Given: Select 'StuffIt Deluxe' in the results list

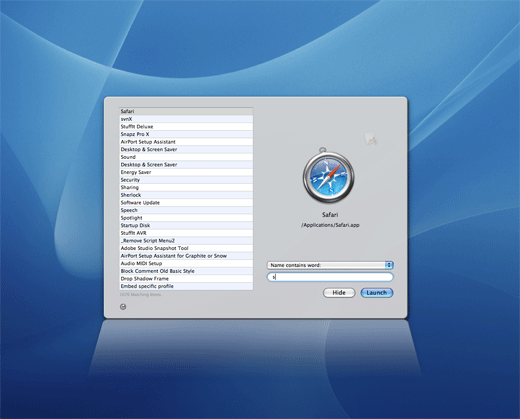Looking at the screenshot, I should pos(186,127).
